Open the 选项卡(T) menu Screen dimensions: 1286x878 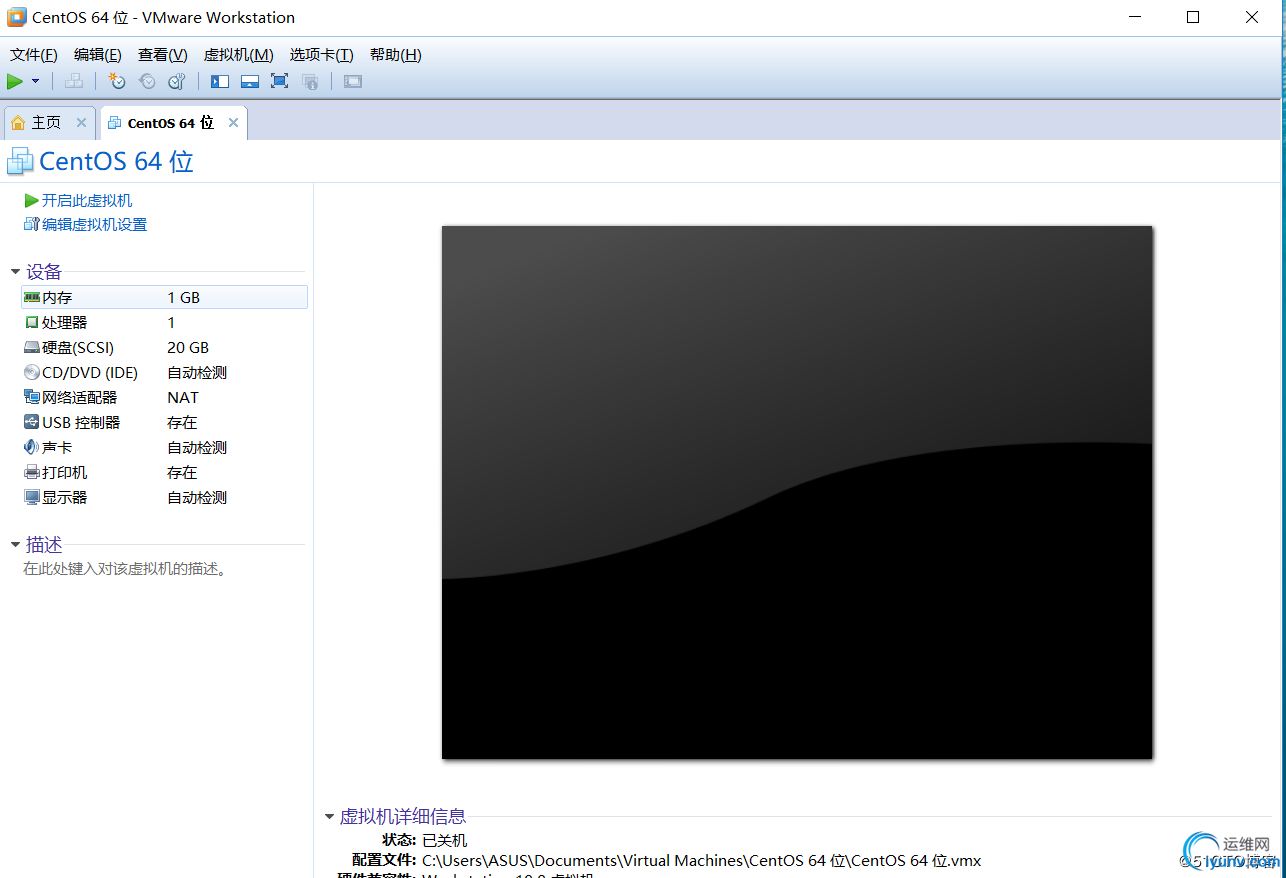[x=322, y=55]
